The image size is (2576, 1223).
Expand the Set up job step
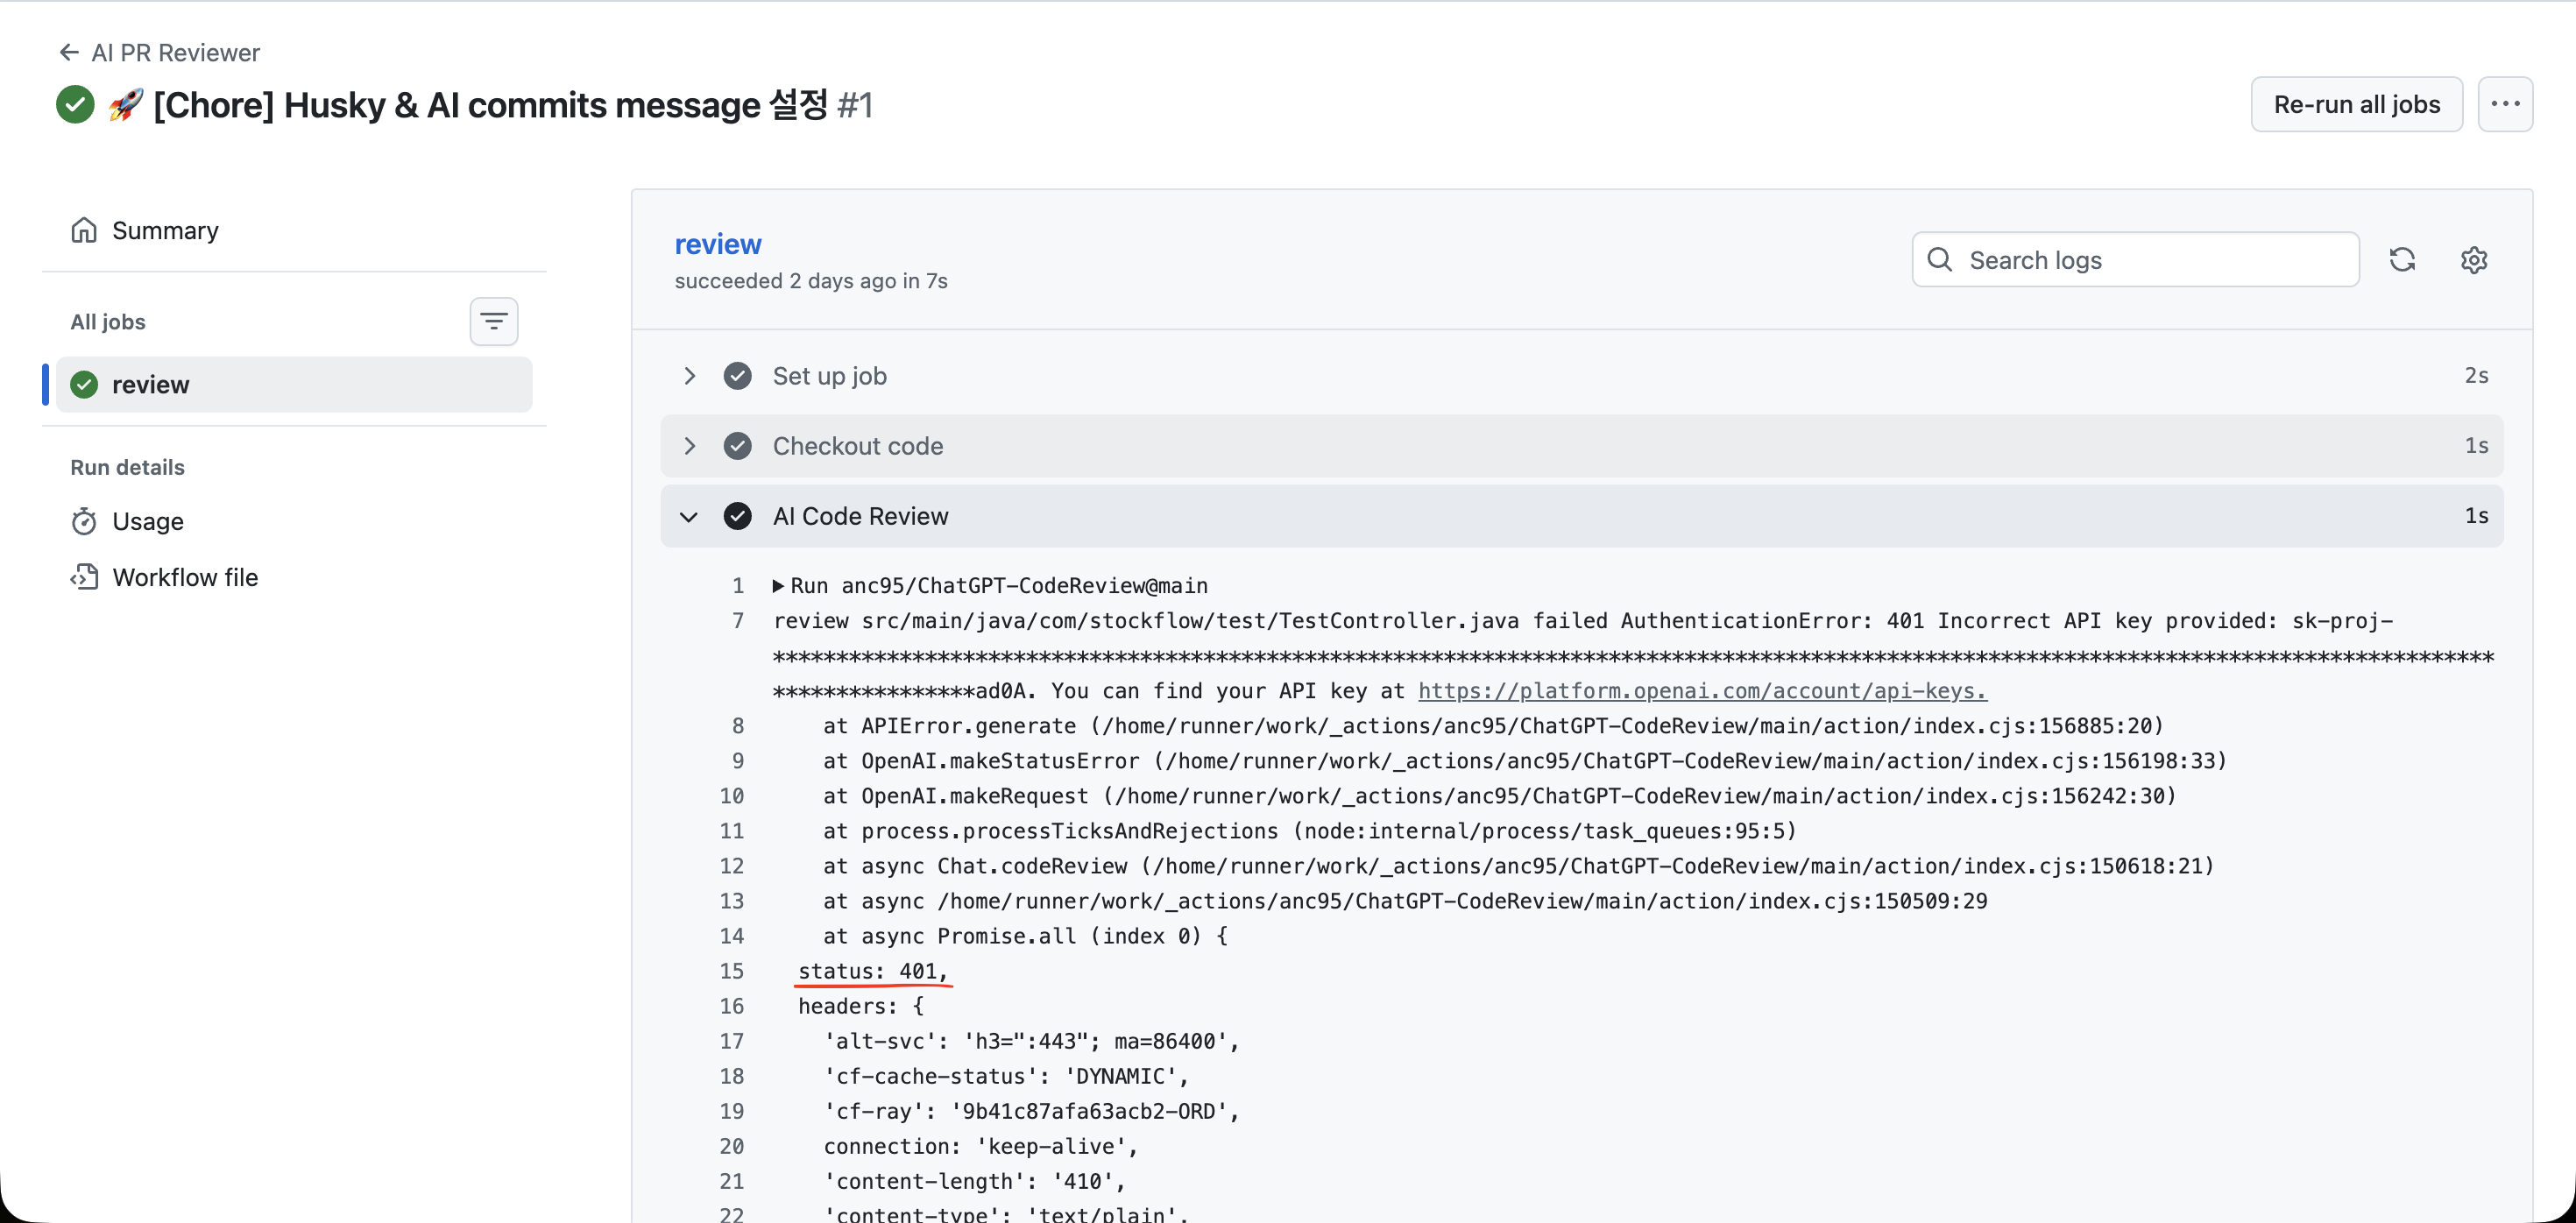tap(1582, 375)
